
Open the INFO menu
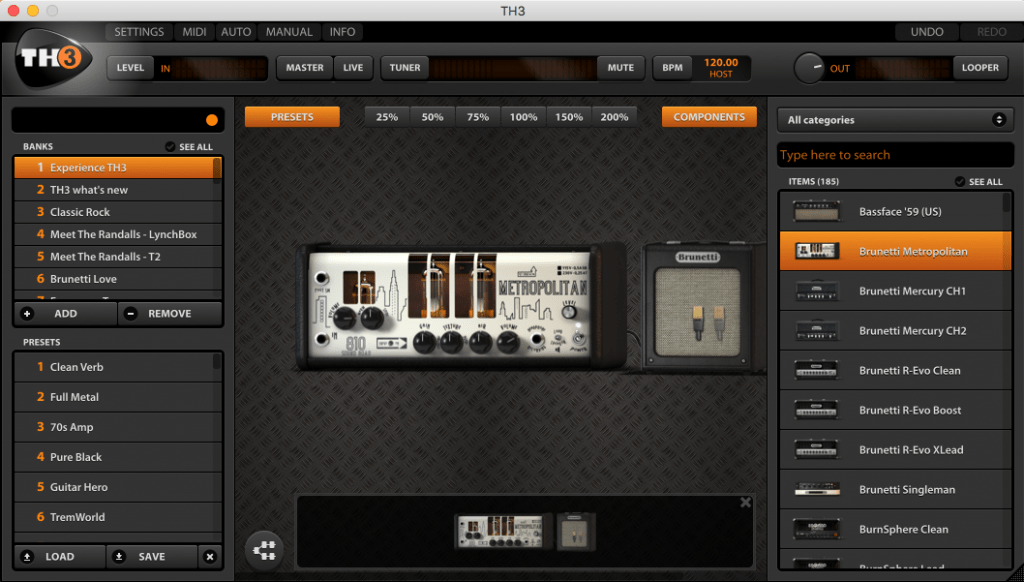pos(342,31)
